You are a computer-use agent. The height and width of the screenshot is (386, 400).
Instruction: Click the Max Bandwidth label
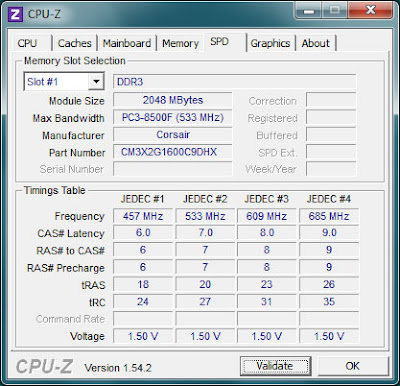pos(68,118)
